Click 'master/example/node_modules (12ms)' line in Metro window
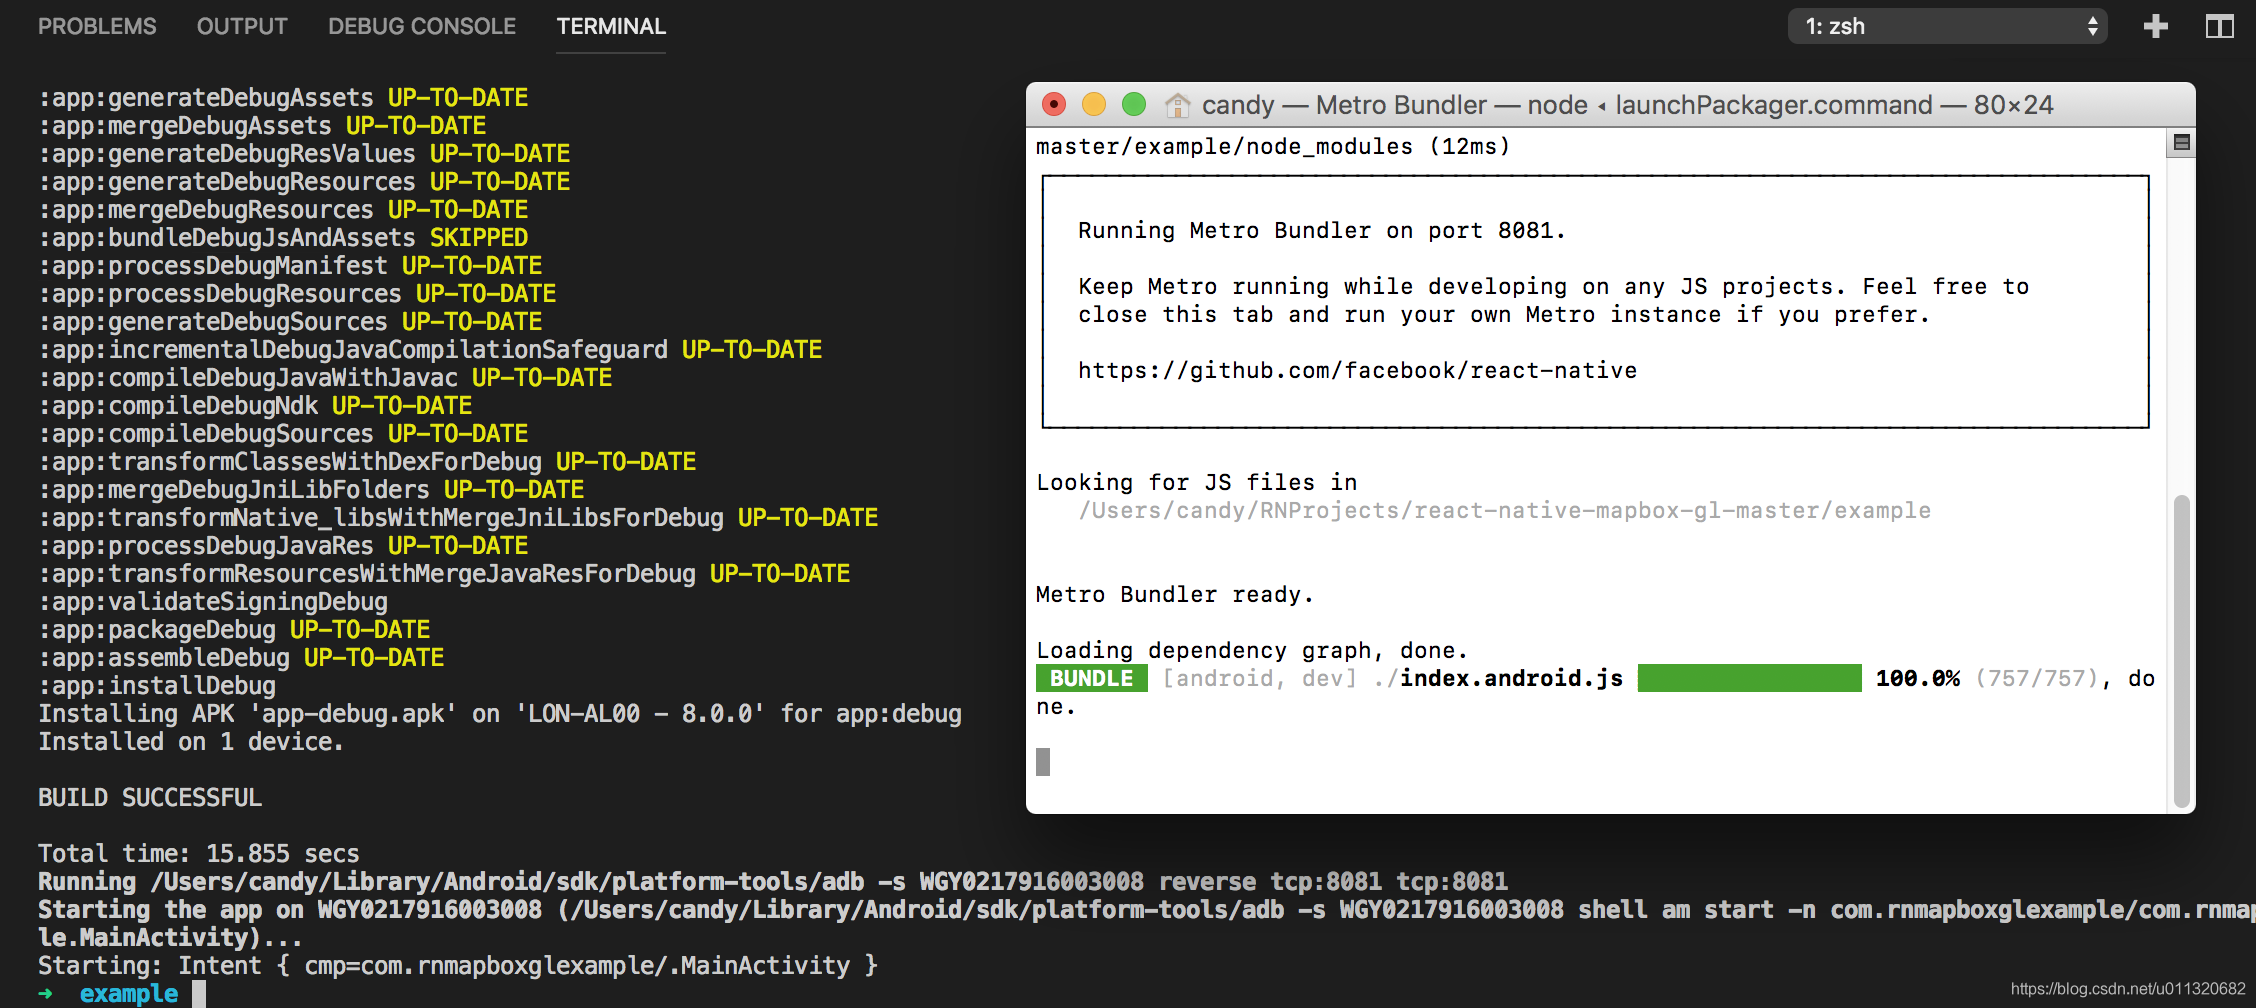The height and width of the screenshot is (1008, 2256). click(x=1273, y=147)
